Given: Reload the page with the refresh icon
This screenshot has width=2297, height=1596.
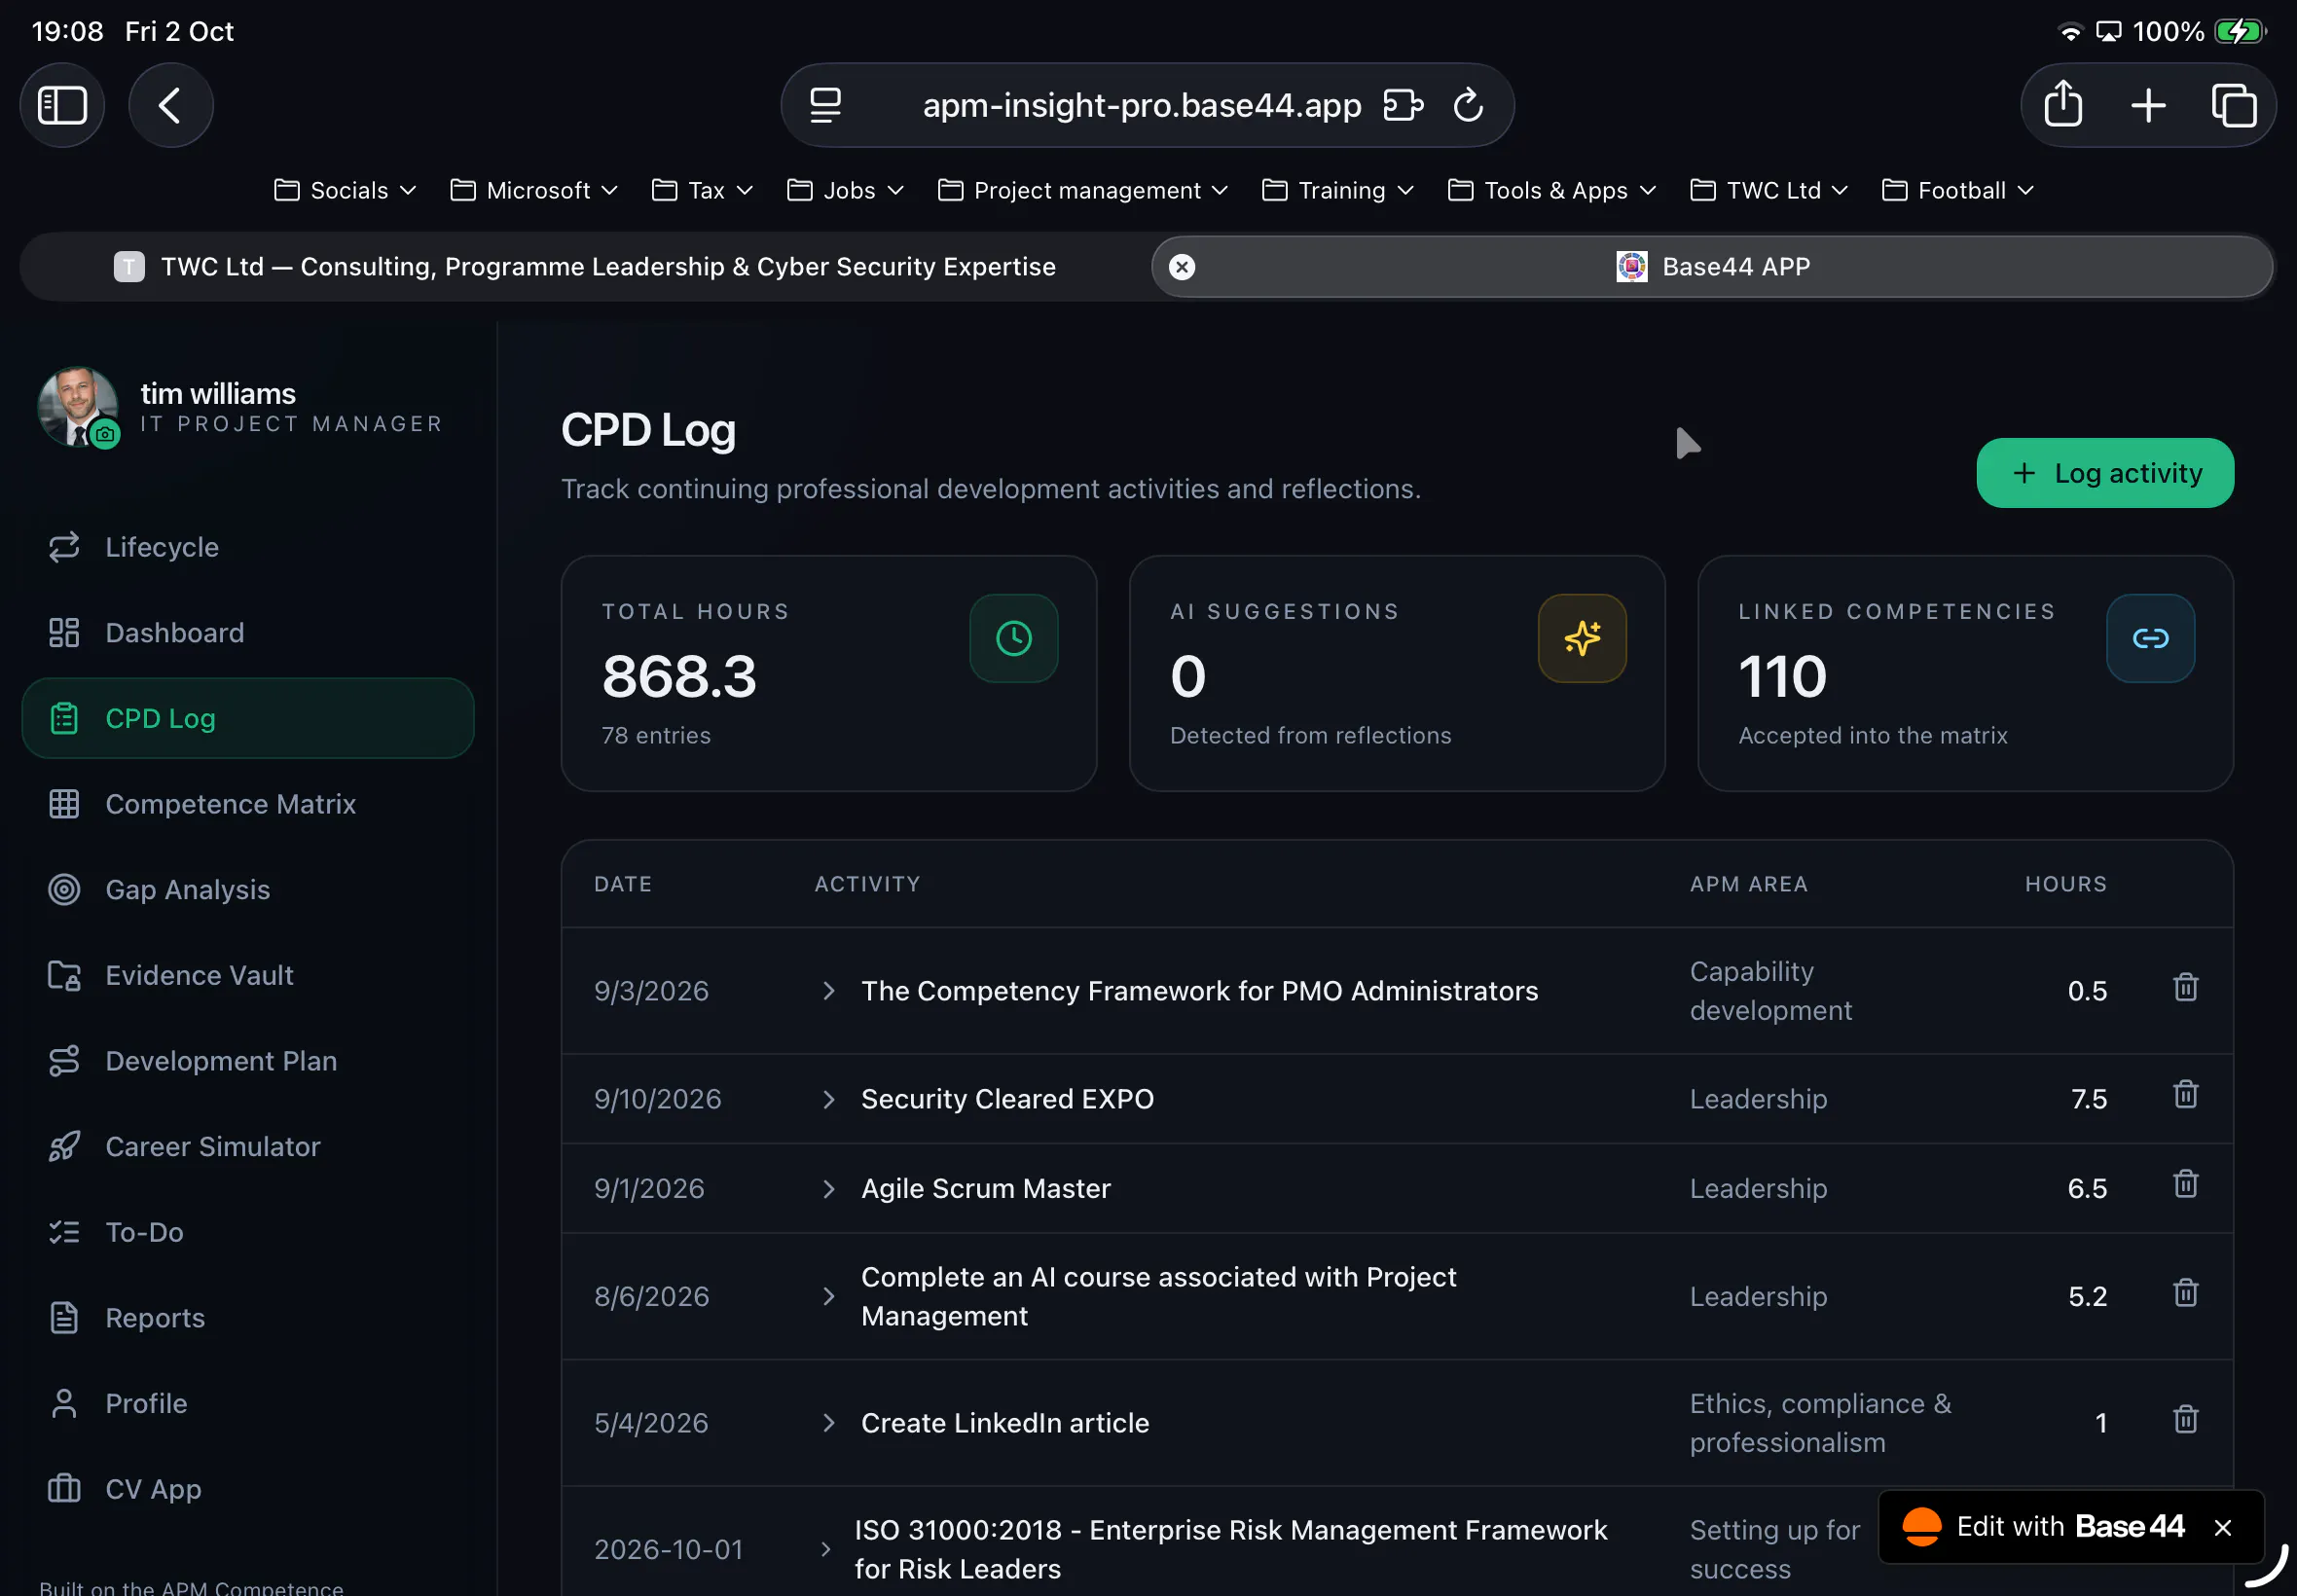Looking at the screenshot, I should pyautogui.click(x=1467, y=105).
